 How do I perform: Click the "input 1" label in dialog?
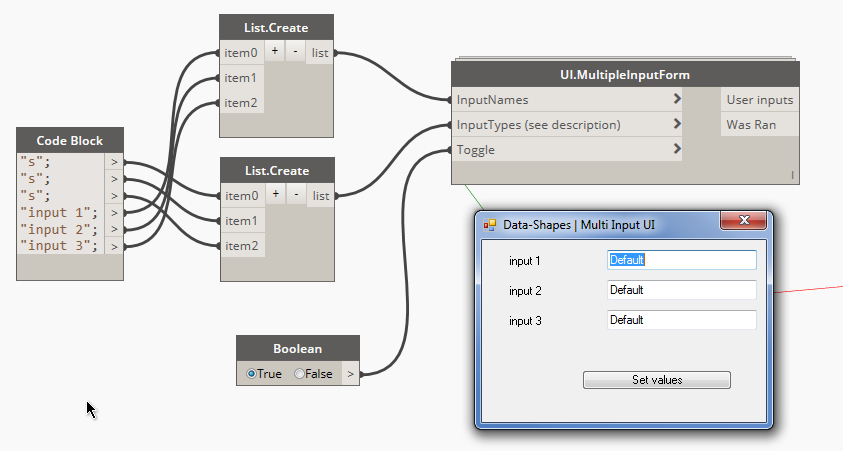[x=525, y=261]
